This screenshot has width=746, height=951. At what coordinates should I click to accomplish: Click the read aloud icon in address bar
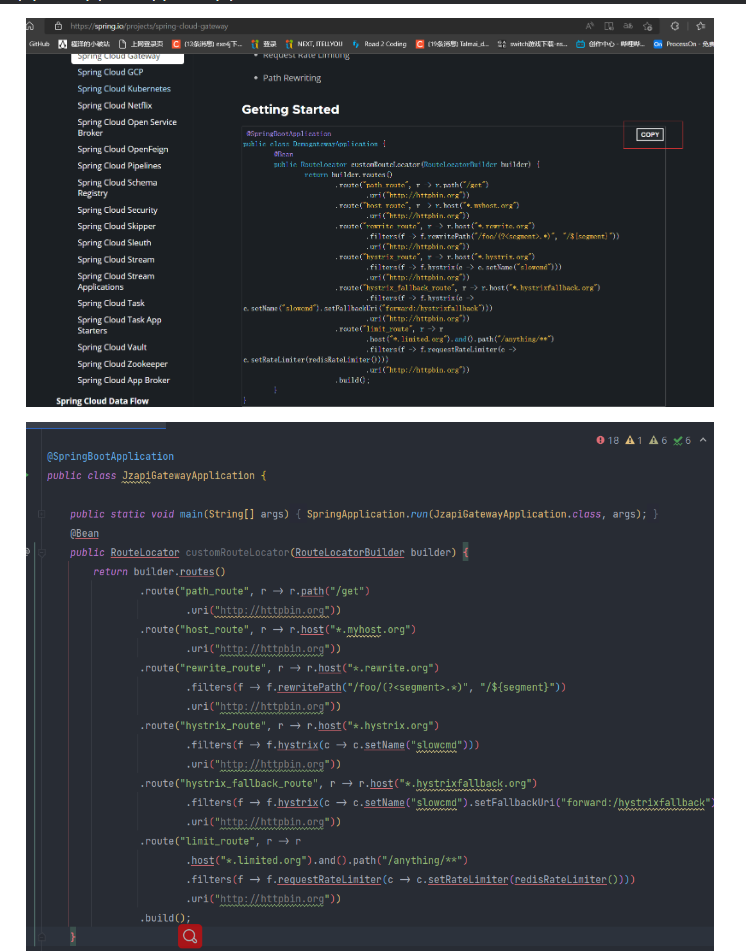[590, 26]
